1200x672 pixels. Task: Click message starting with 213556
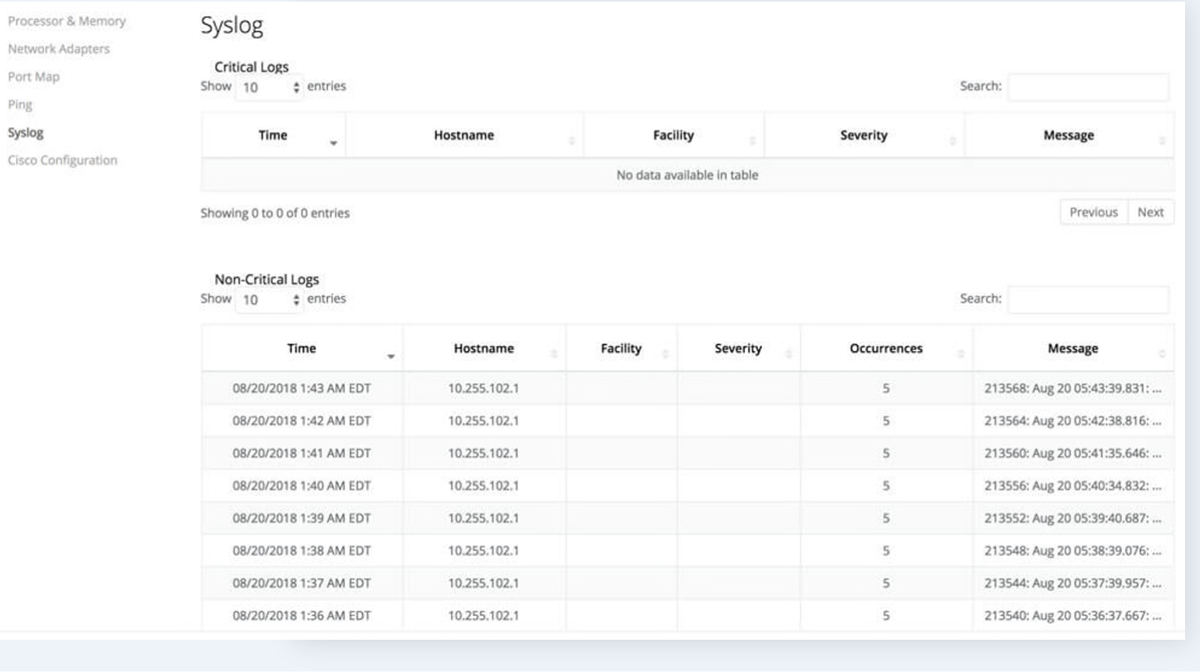(1073, 486)
